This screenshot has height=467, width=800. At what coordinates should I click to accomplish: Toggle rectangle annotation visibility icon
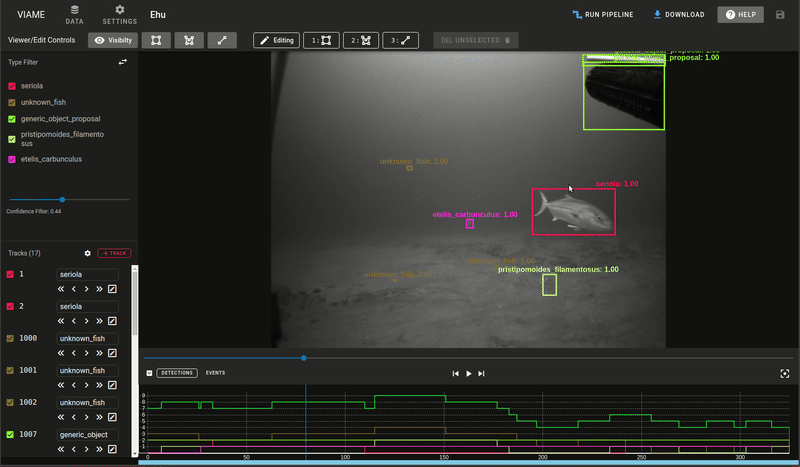click(155, 40)
